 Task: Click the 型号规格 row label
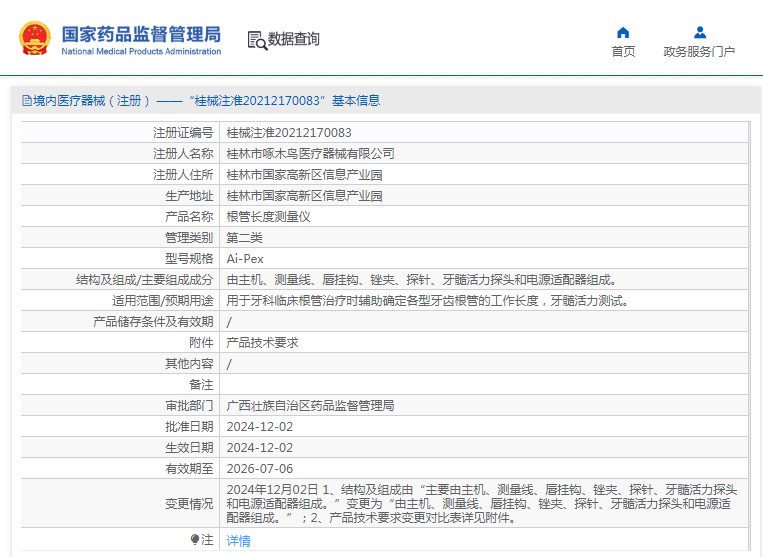click(189, 258)
